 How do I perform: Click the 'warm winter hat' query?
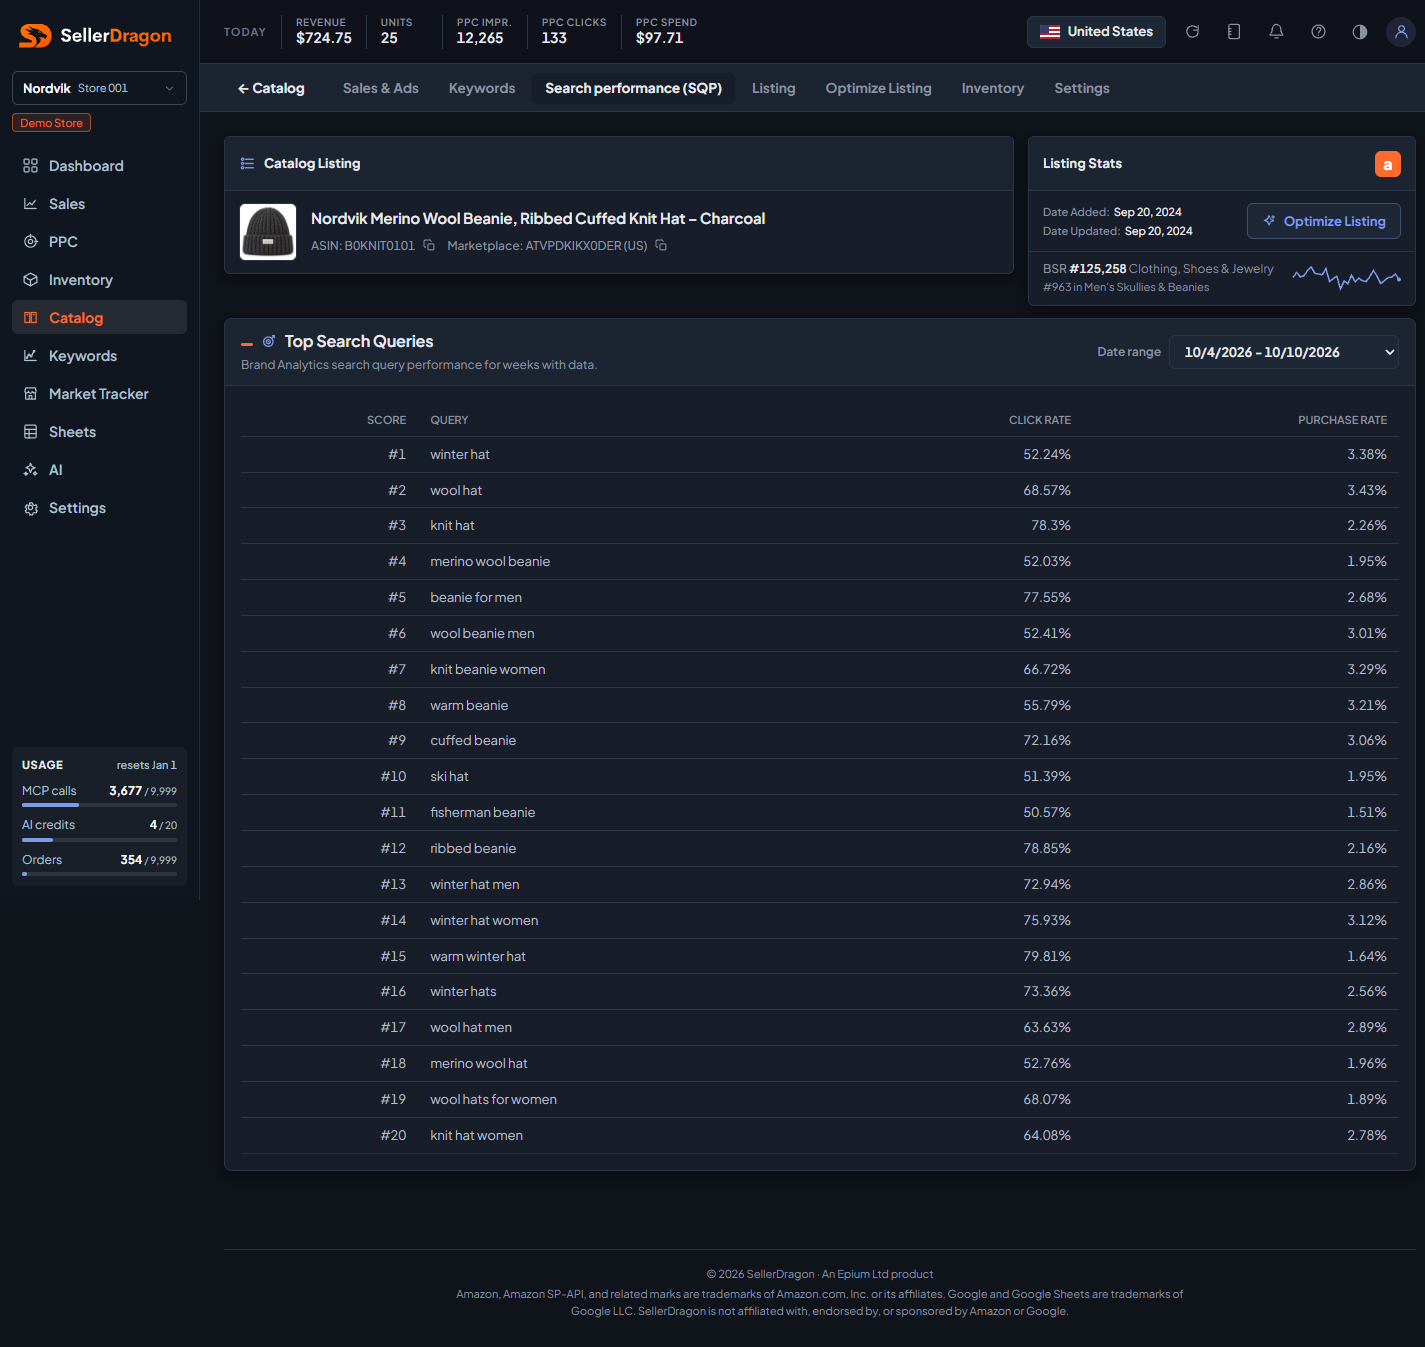point(478,957)
